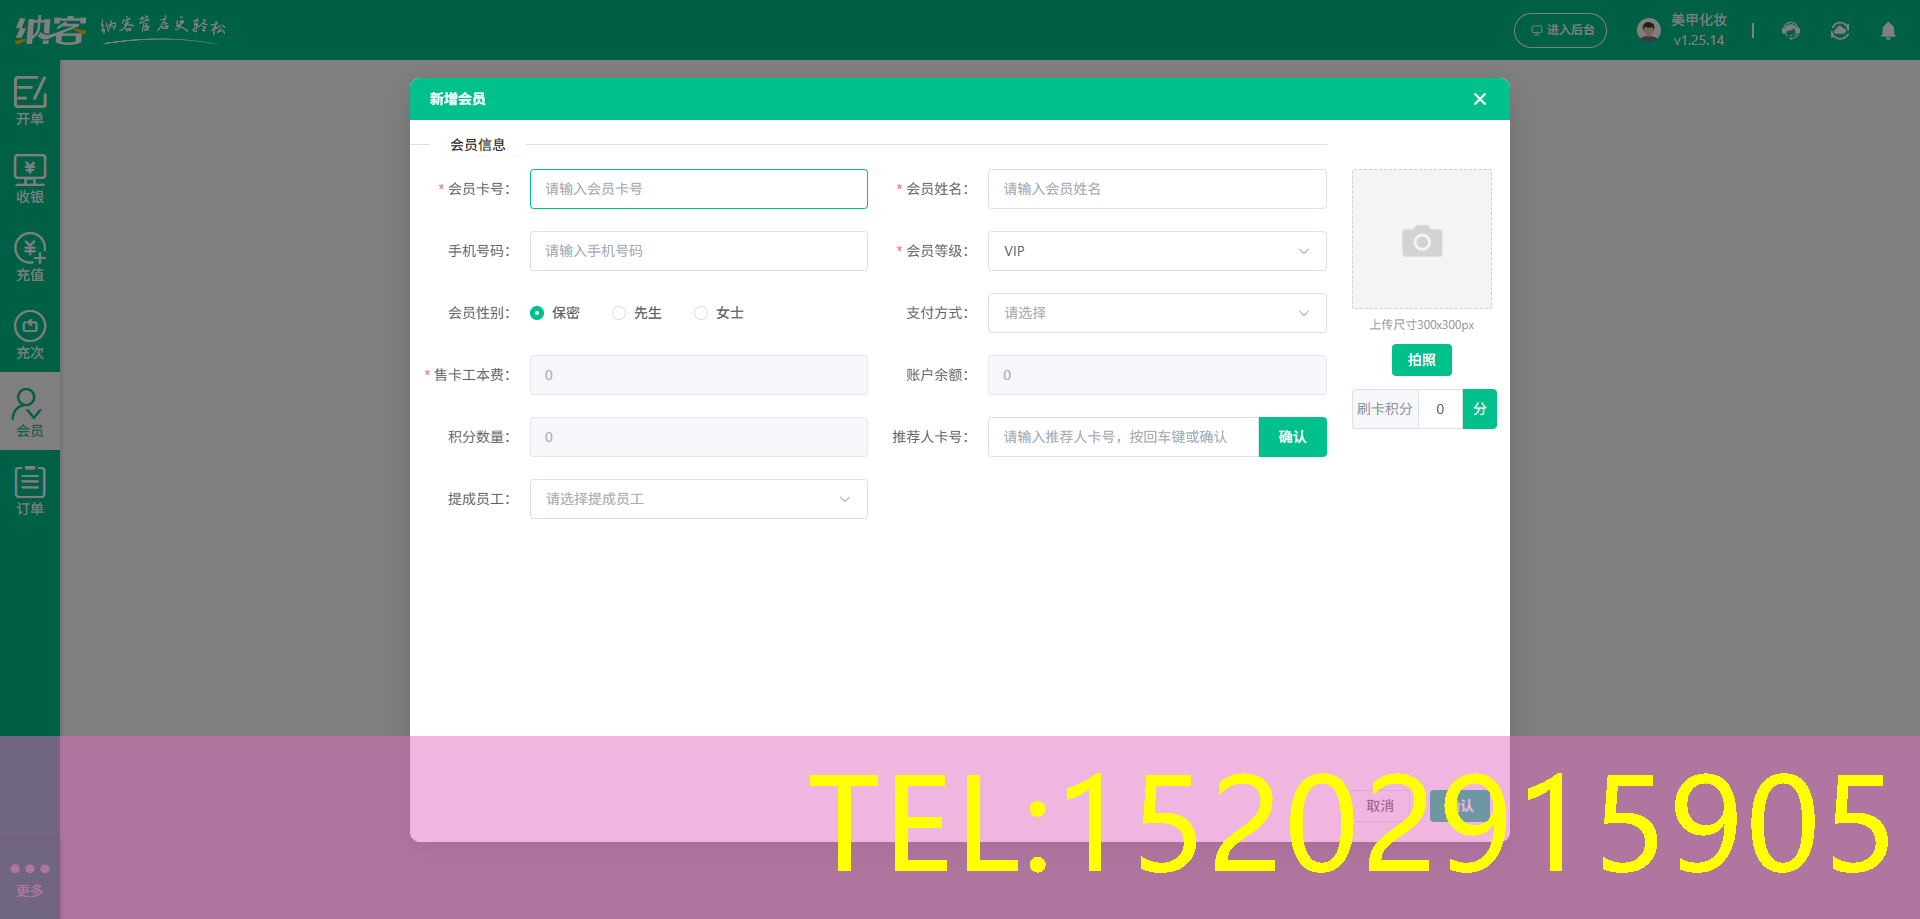Viewport: 1920px width, 919px height.
Task: Click 确认 next to referrer card field
Action: pyautogui.click(x=1292, y=437)
